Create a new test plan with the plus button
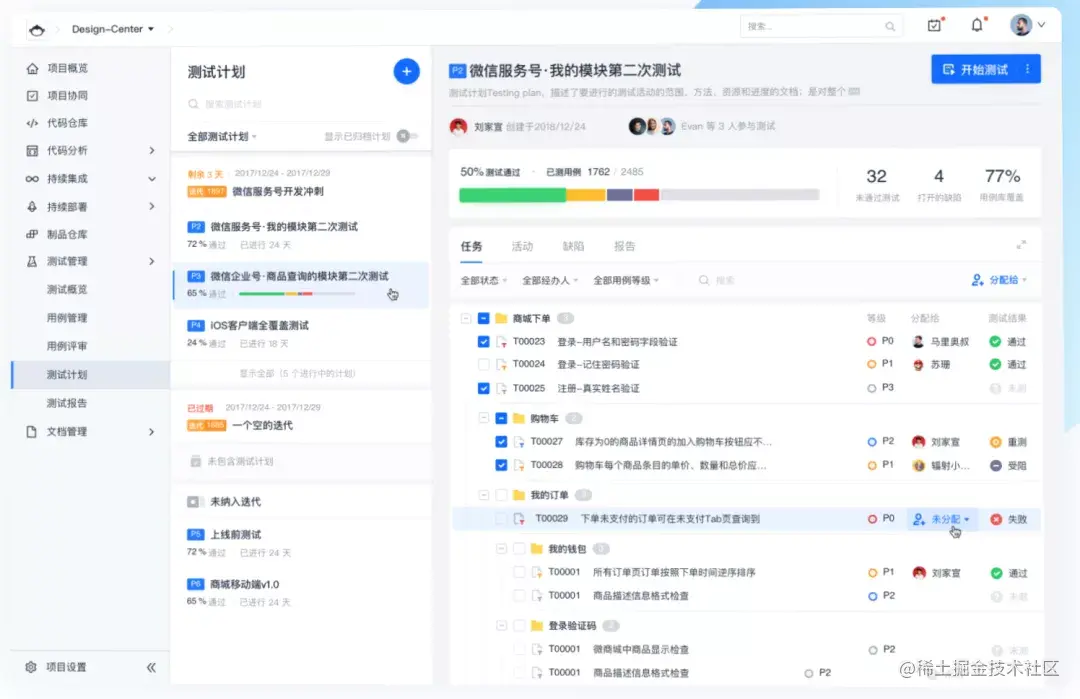Image resolution: width=1080 pixels, height=699 pixels. pos(406,71)
